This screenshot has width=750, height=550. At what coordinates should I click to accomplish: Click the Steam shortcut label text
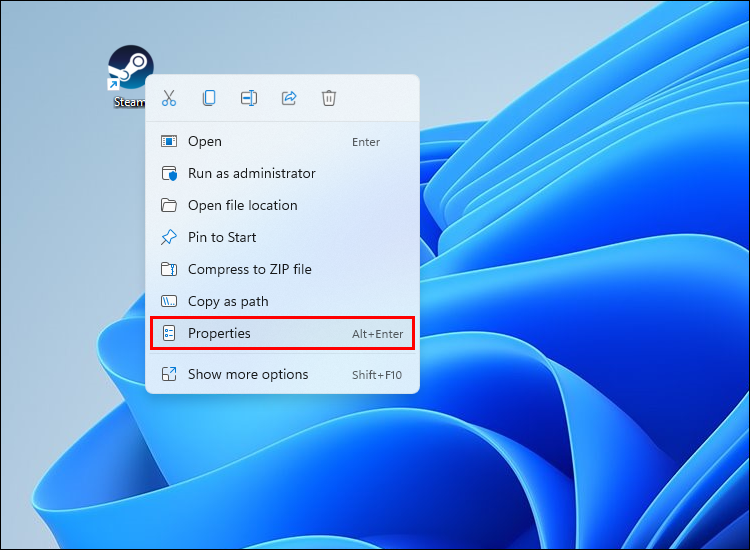tap(129, 102)
